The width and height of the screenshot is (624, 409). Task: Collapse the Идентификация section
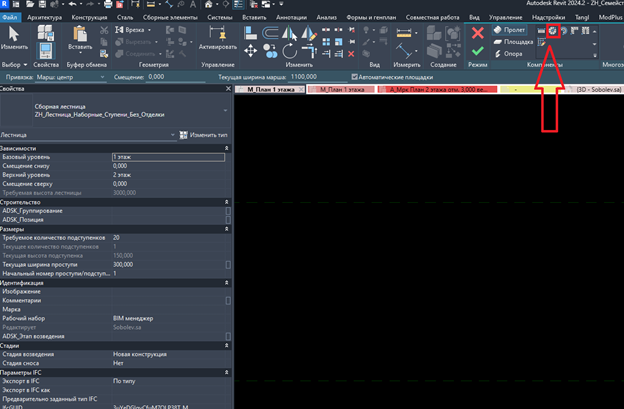[226, 283]
